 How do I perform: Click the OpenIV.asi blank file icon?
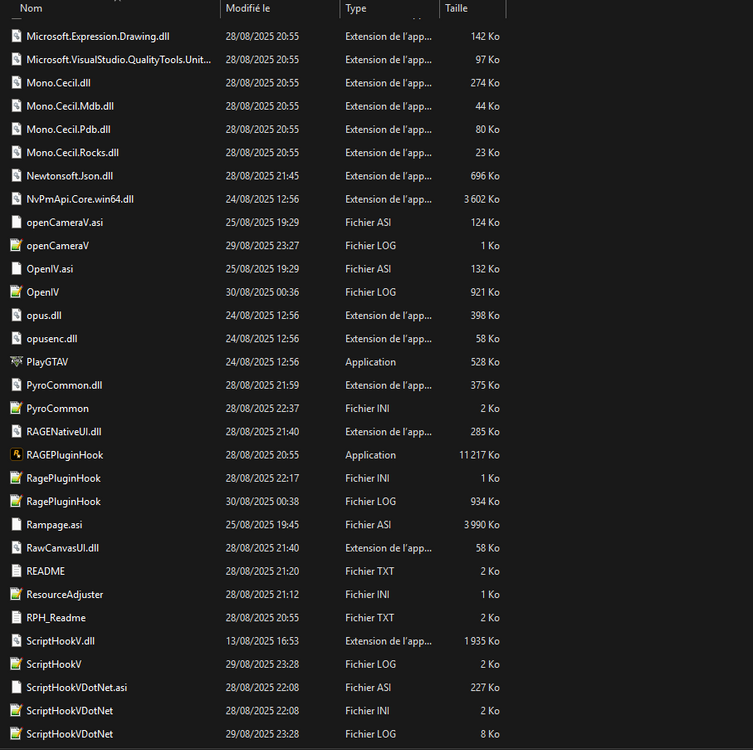point(16,268)
